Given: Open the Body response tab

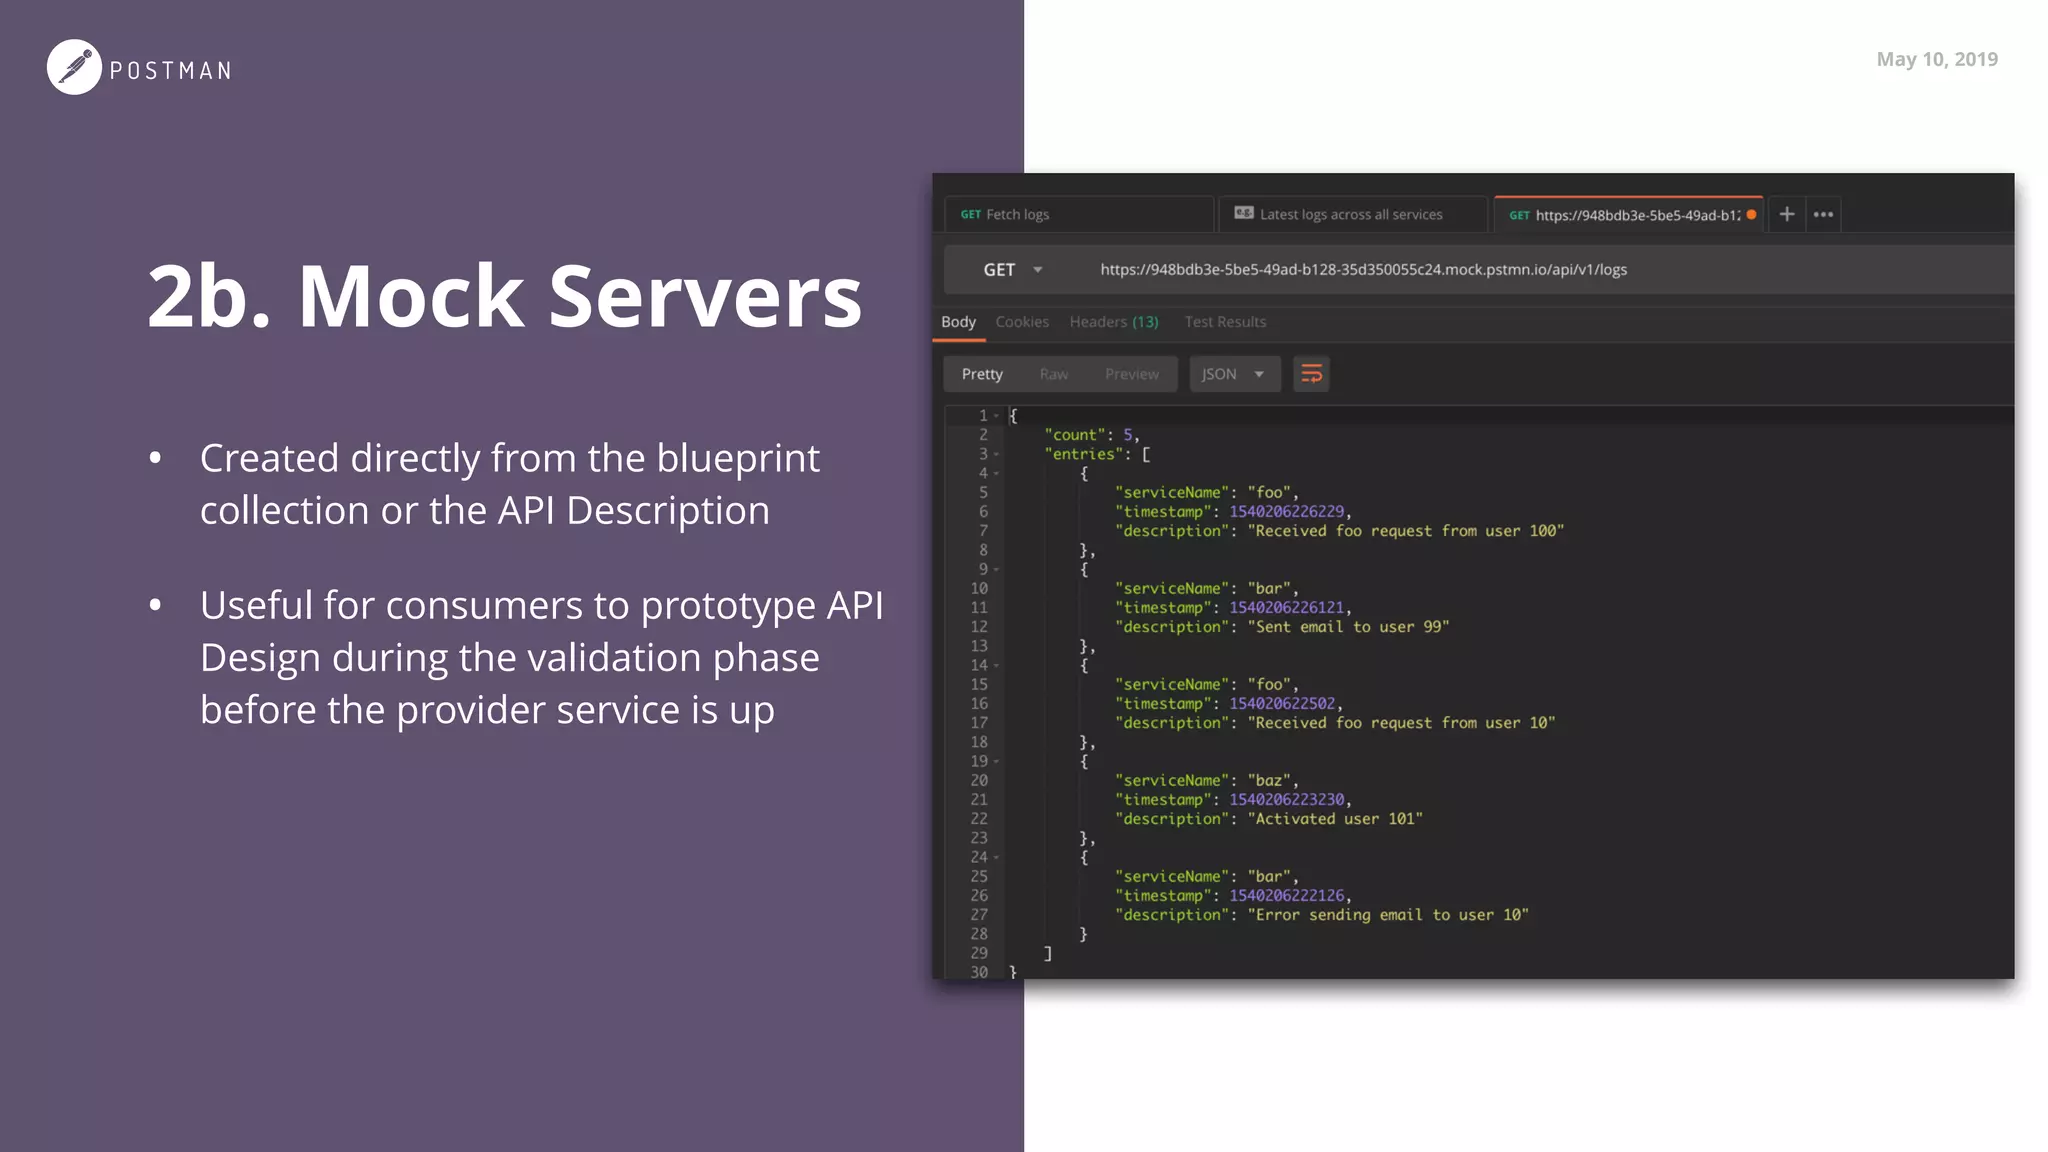Looking at the screenshot, I should [x=958, y=322].
